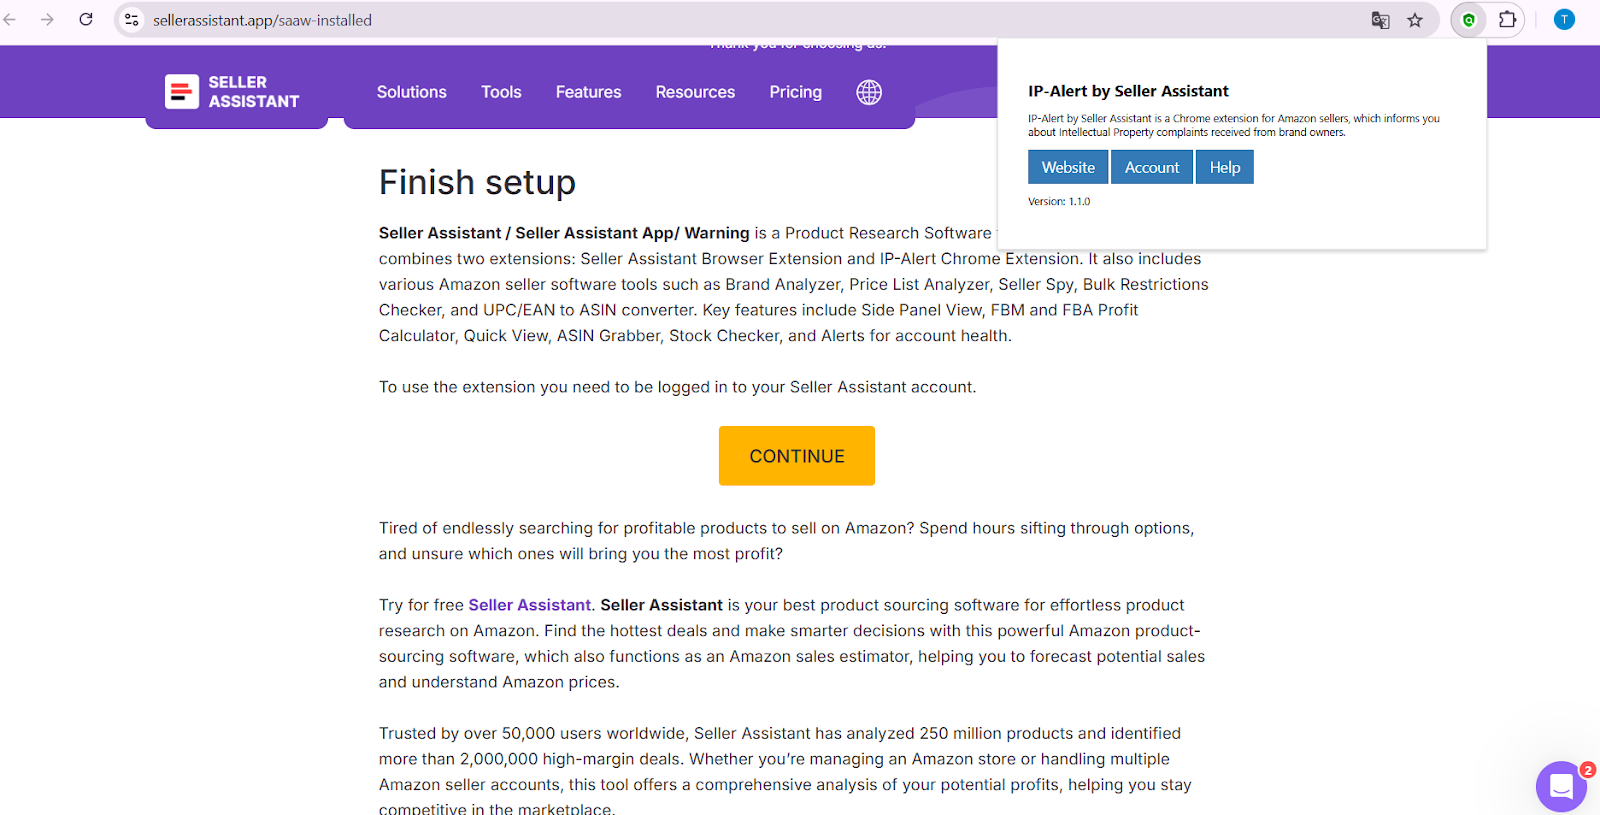Open the Chrome extensions puzzle icon
The height and width of the screenshot is (815, 1600).
click(x=1508, y=20)
